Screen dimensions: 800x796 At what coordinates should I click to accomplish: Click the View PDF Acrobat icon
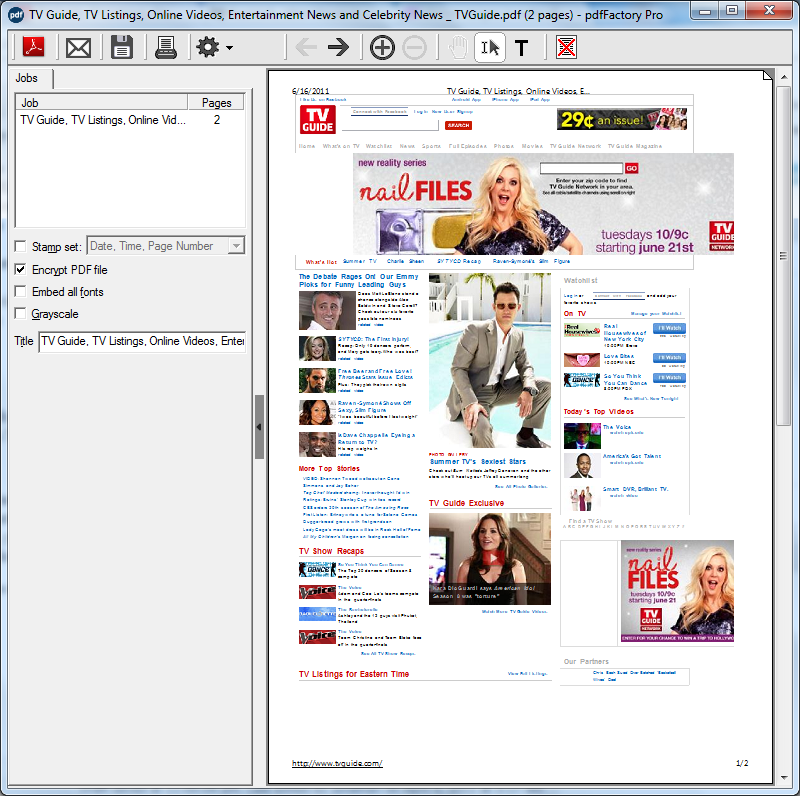[x=34, y=47]
